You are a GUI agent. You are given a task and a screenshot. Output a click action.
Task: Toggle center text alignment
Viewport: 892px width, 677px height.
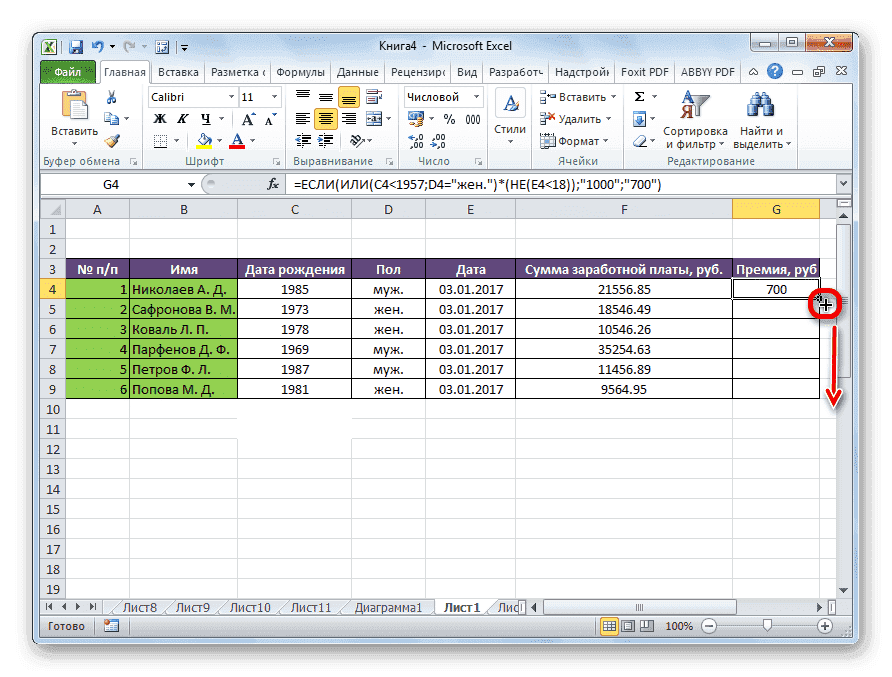[x=325, y=119]
